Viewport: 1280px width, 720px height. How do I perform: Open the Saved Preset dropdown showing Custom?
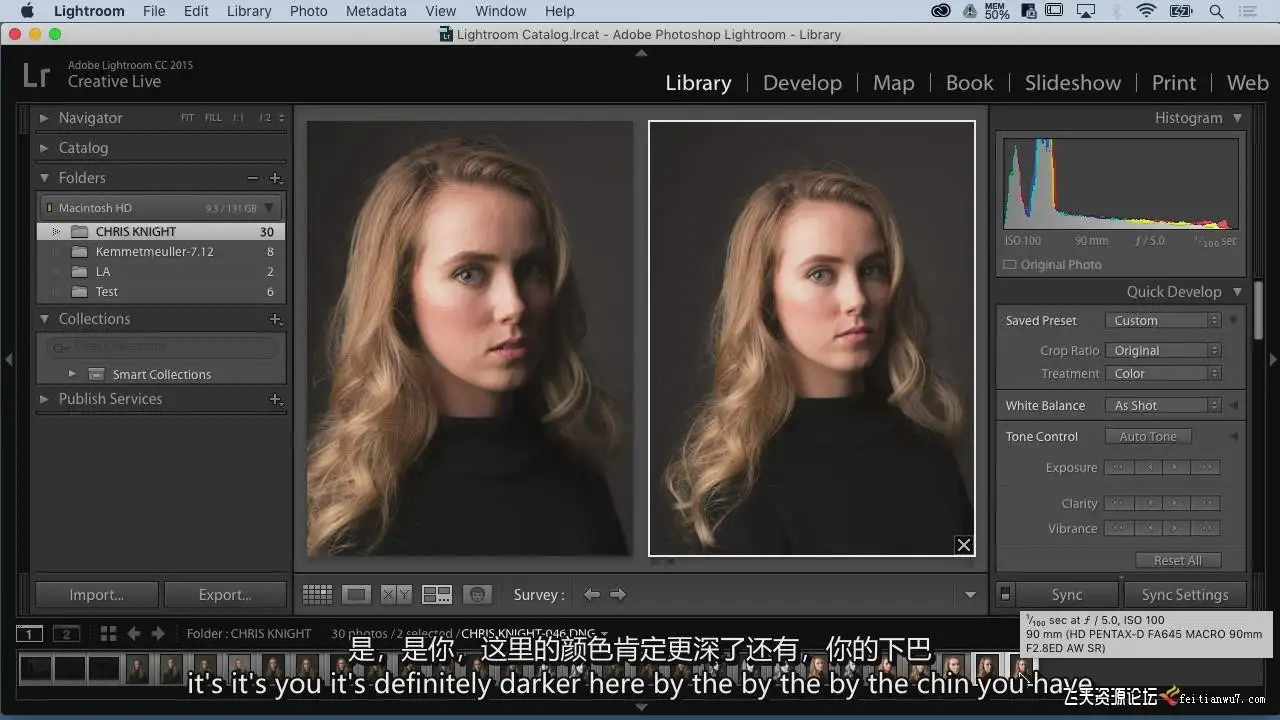(1163, 321)
